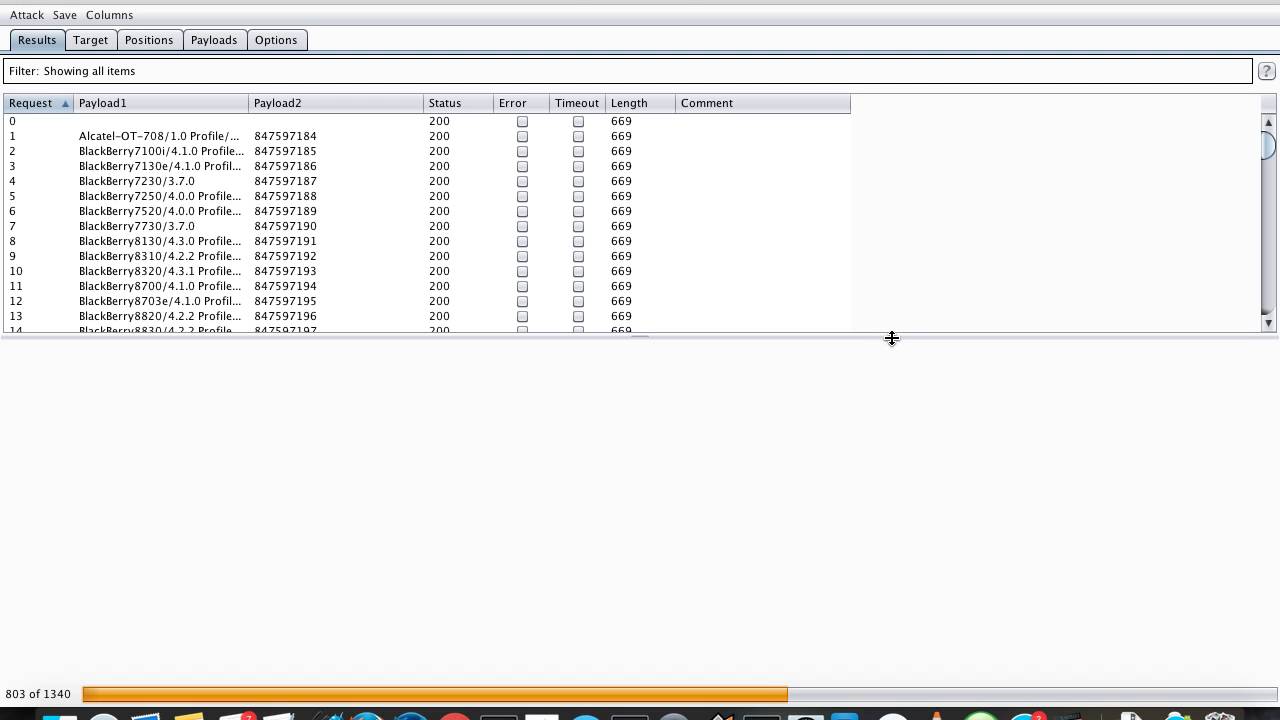
Task: Click Payload2 value 847597184
Action: (x=285, y=136)
